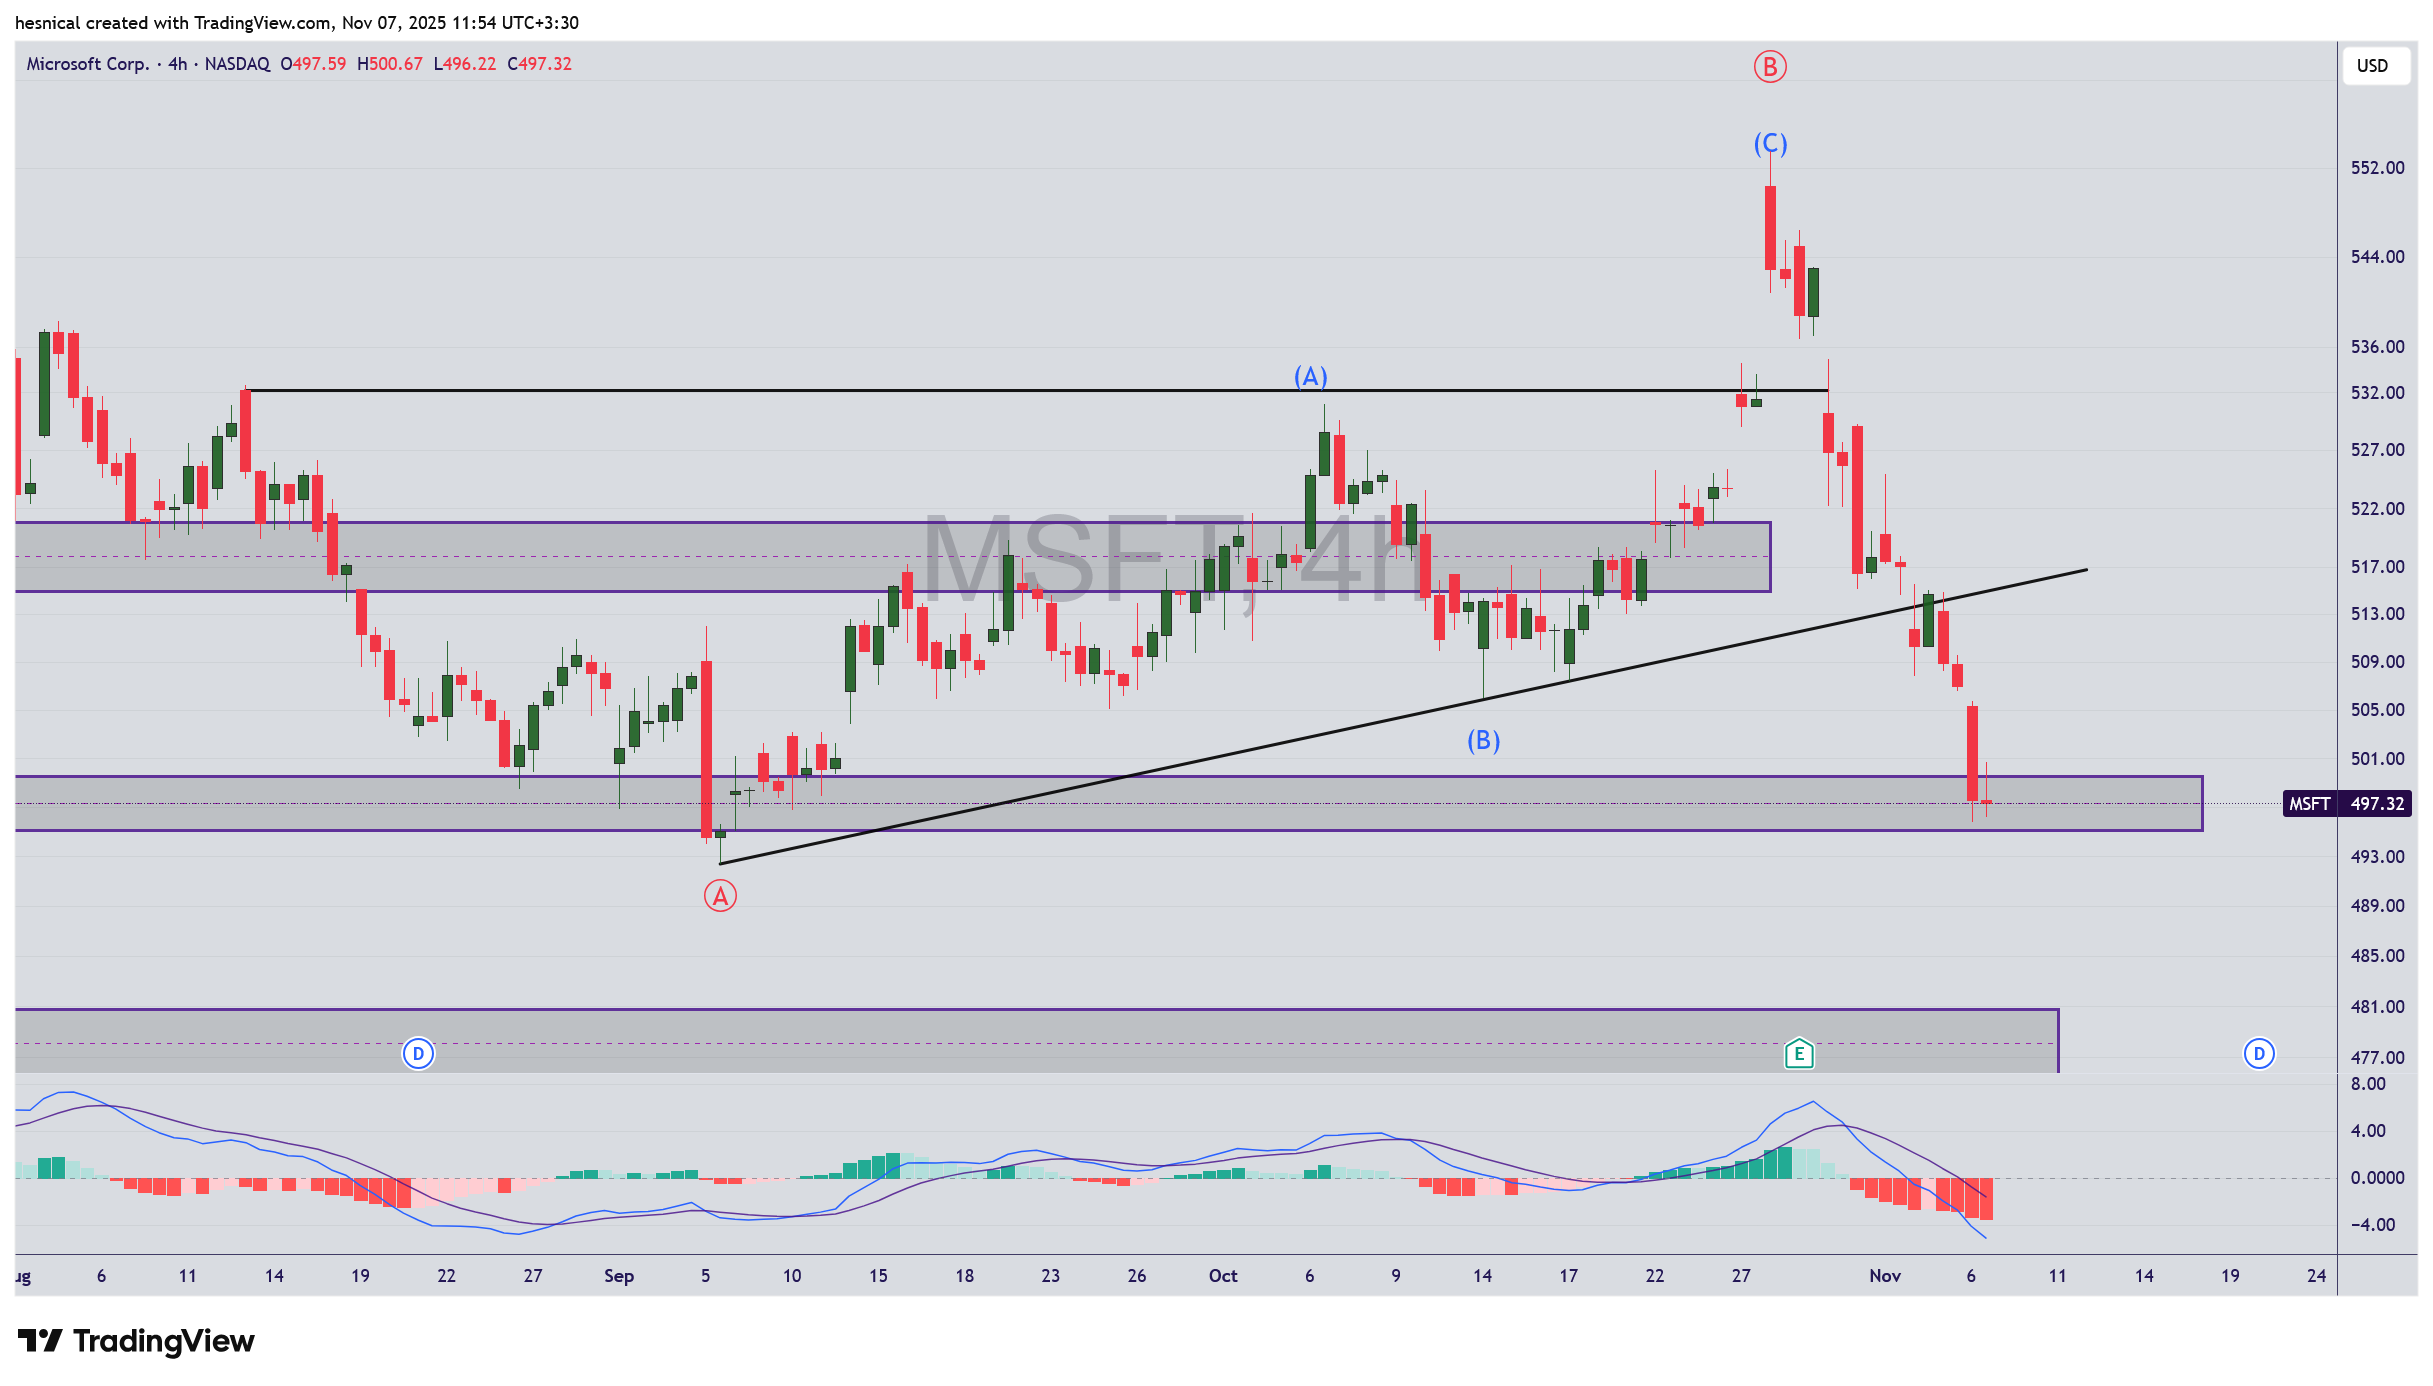Click the Nov date axis label
Viewport: 2433px width, 1386px height.
tap(1884, 1276)
